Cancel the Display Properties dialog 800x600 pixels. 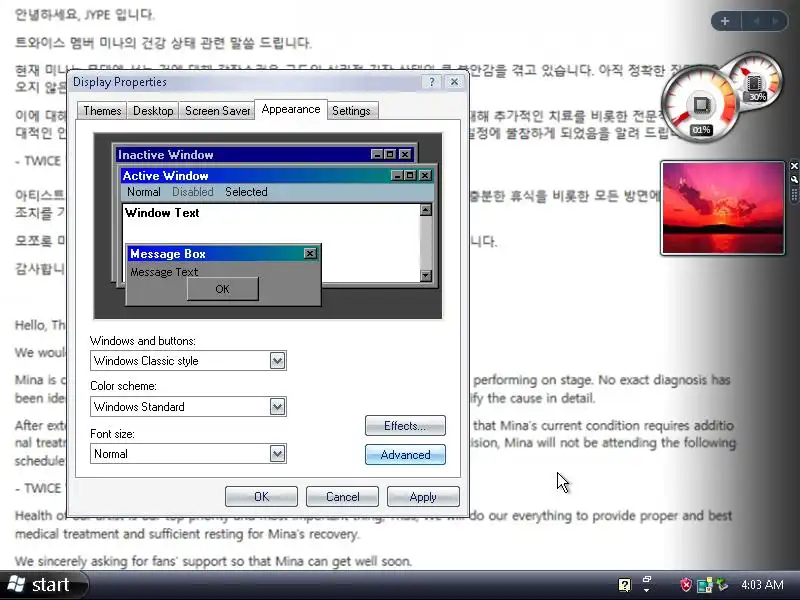tap(342, 496)
